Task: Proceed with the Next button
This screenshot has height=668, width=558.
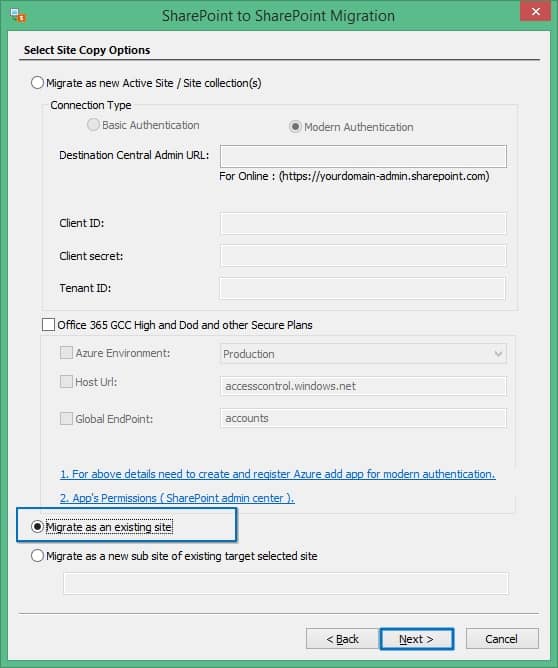Action: click(x=417, y=639)
